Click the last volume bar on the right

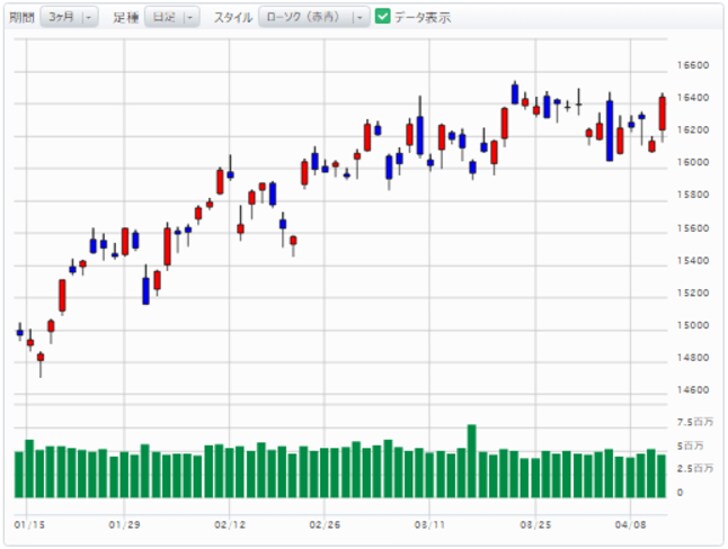coord(661,476)
